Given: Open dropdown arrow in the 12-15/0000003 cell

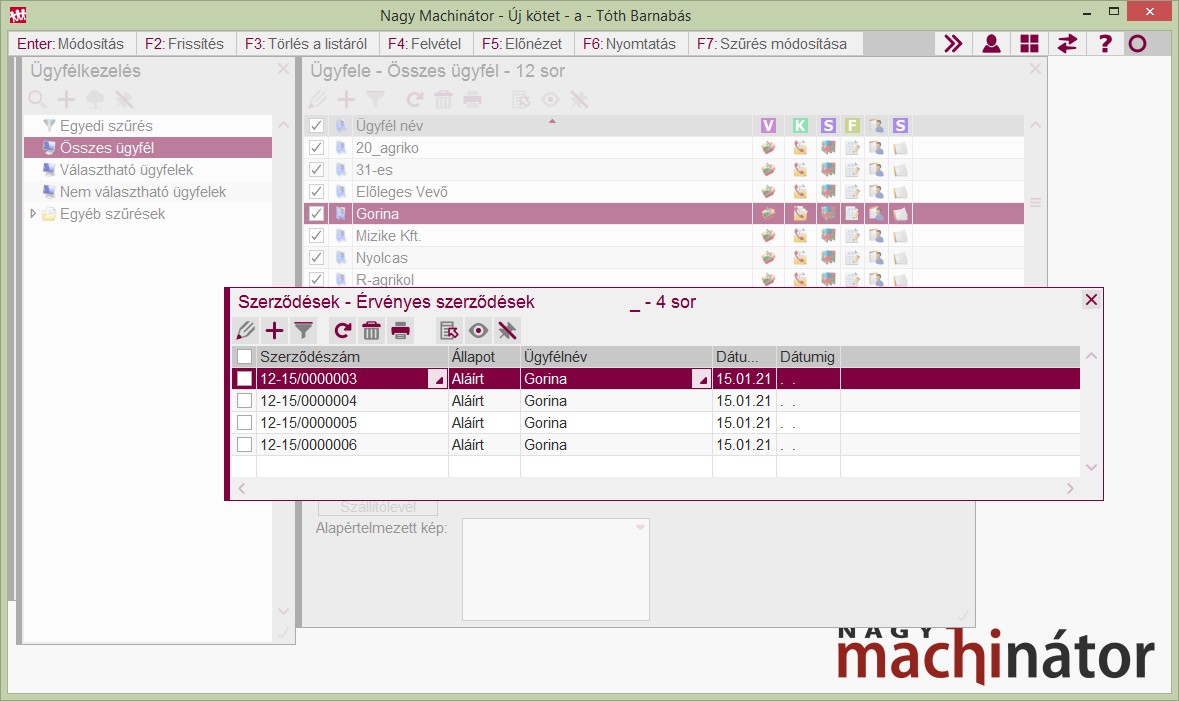Looking at the screenshot, I should coord(438,379).
